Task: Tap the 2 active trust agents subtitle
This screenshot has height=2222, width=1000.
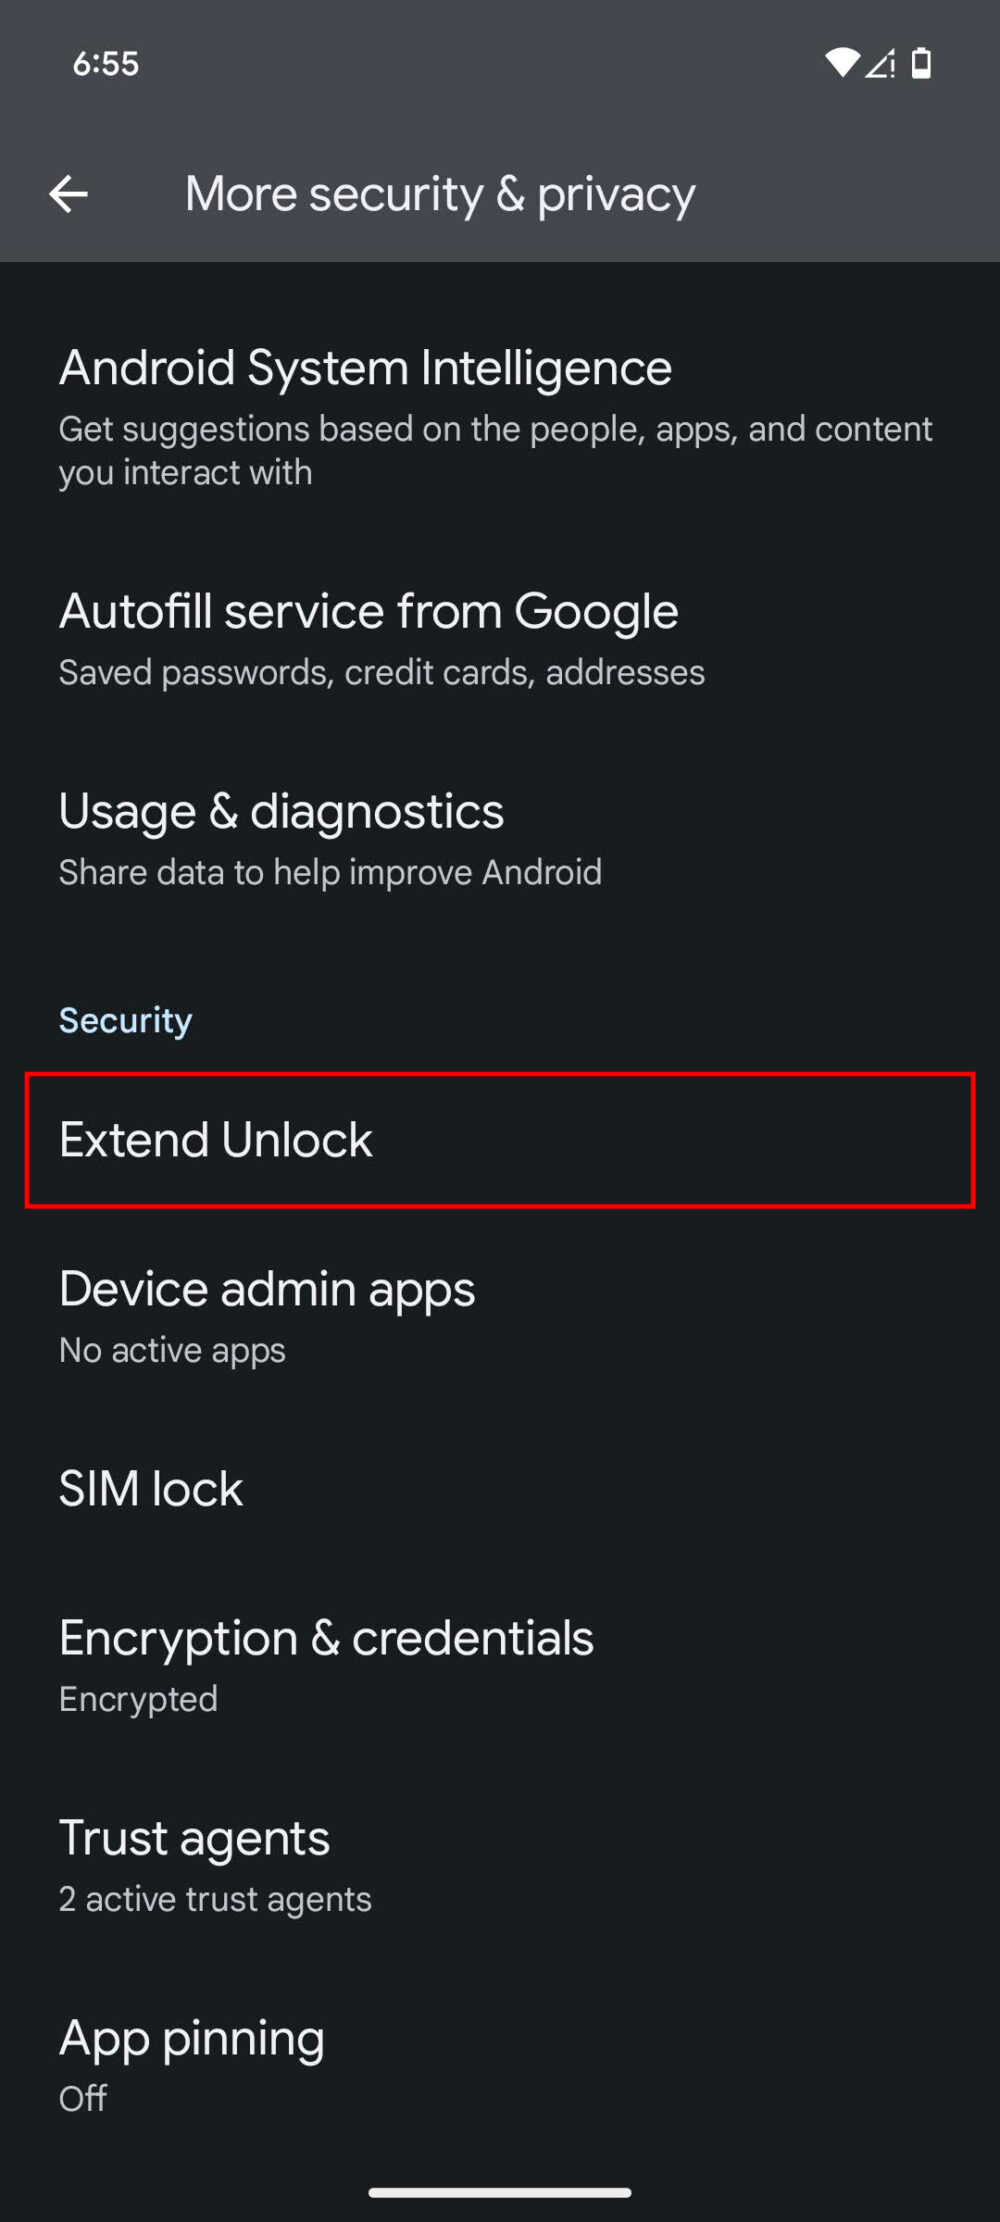Action: pyautogui.click(x=215, y=1899)
